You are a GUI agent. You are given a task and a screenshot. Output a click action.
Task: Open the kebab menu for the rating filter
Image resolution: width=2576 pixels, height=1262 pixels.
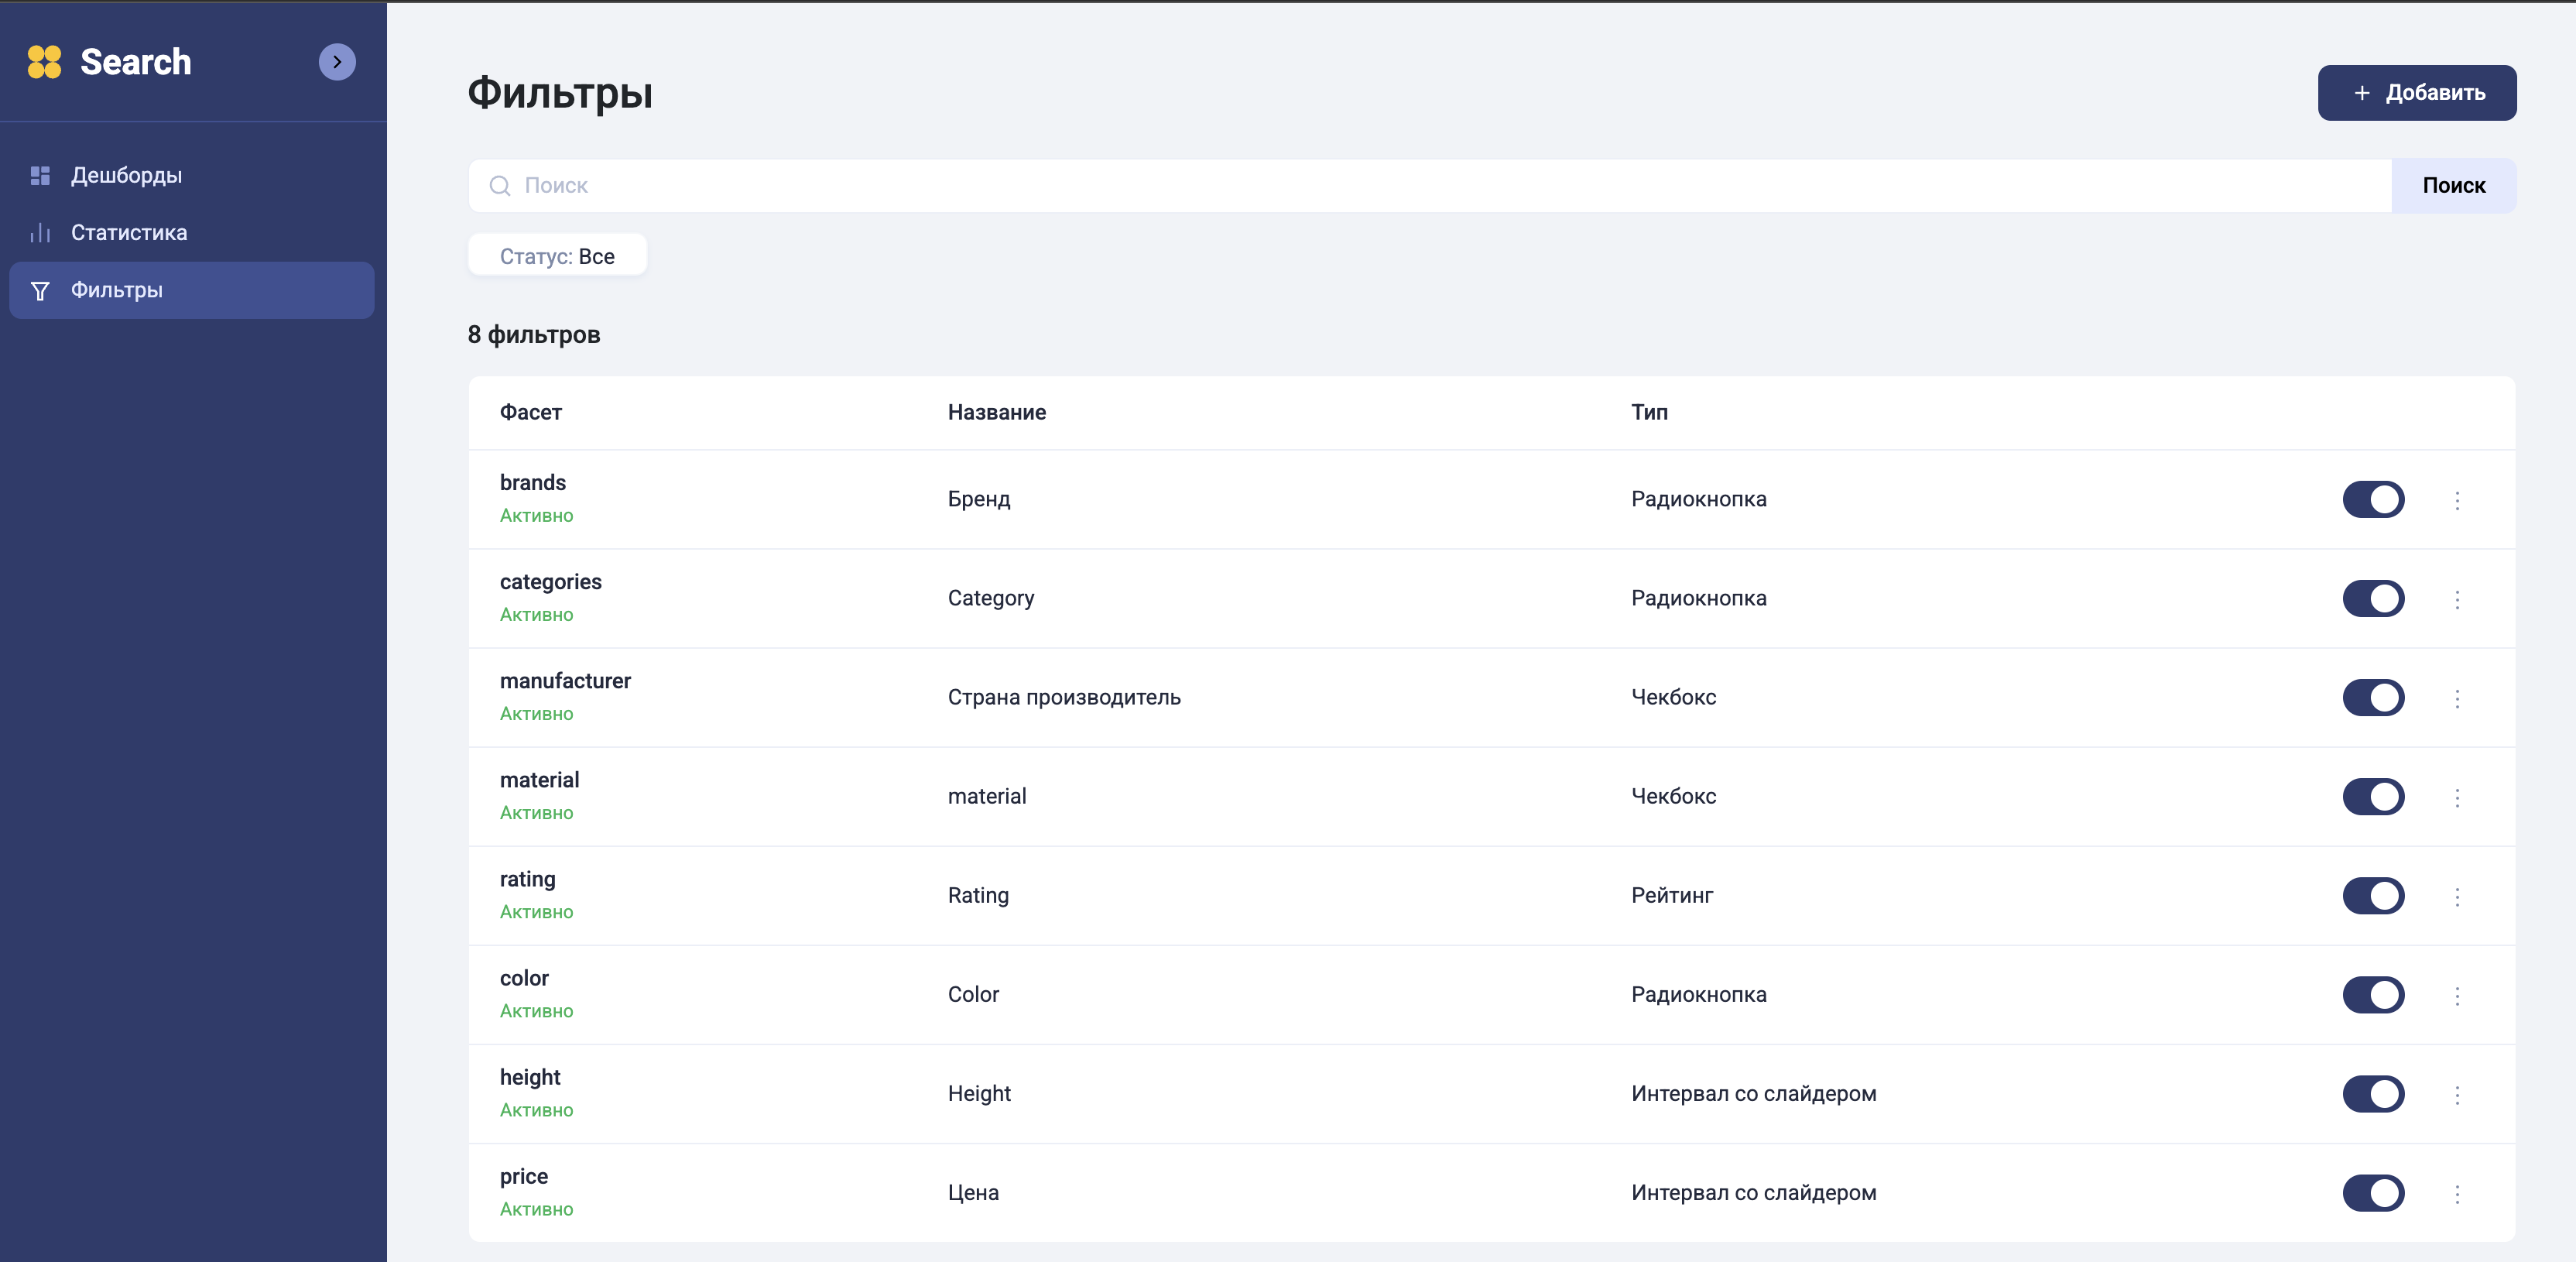coord(2458,896)
